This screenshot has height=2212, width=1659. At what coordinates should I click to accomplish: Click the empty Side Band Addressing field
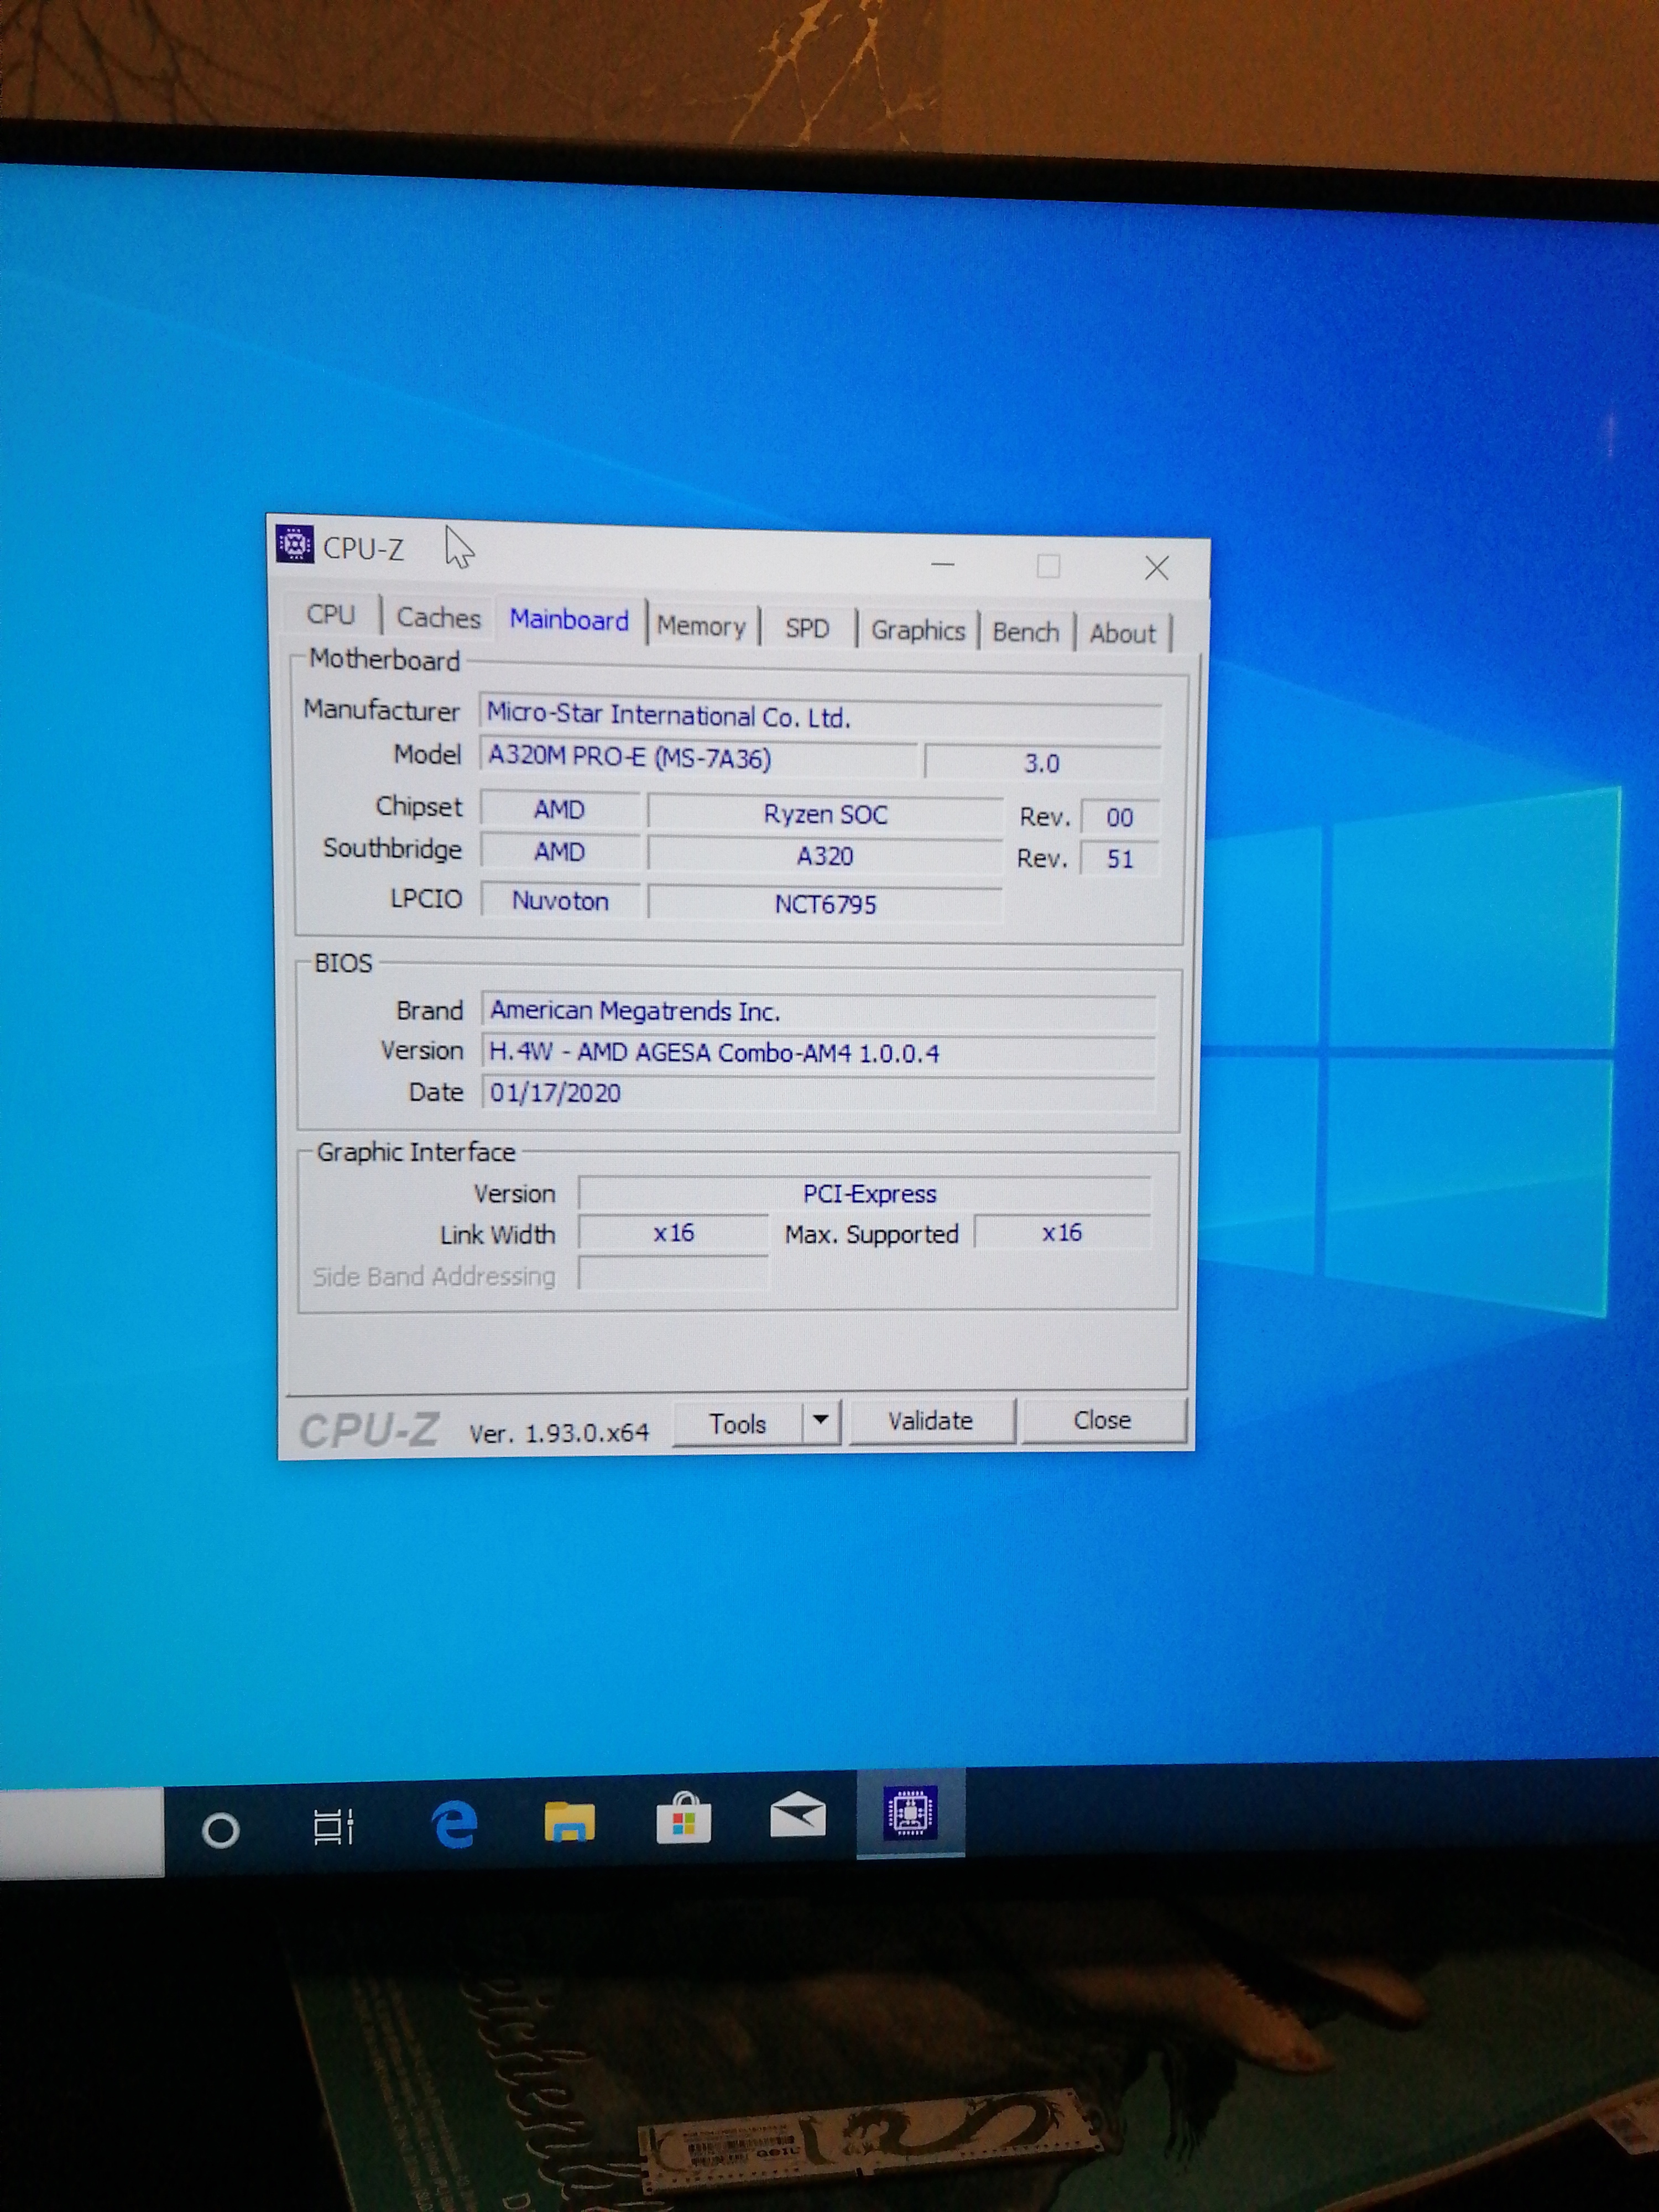coord(673,1274)
